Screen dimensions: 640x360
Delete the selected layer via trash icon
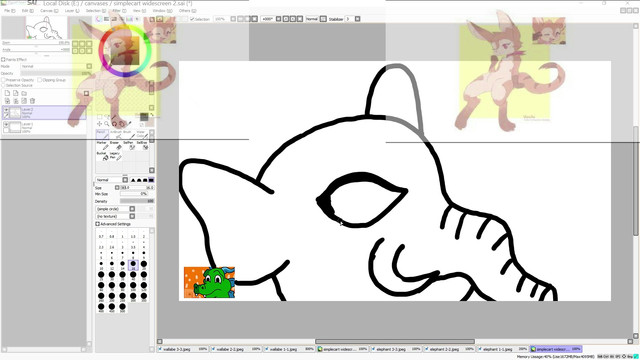pyautogui.click(x=32, y=101)
